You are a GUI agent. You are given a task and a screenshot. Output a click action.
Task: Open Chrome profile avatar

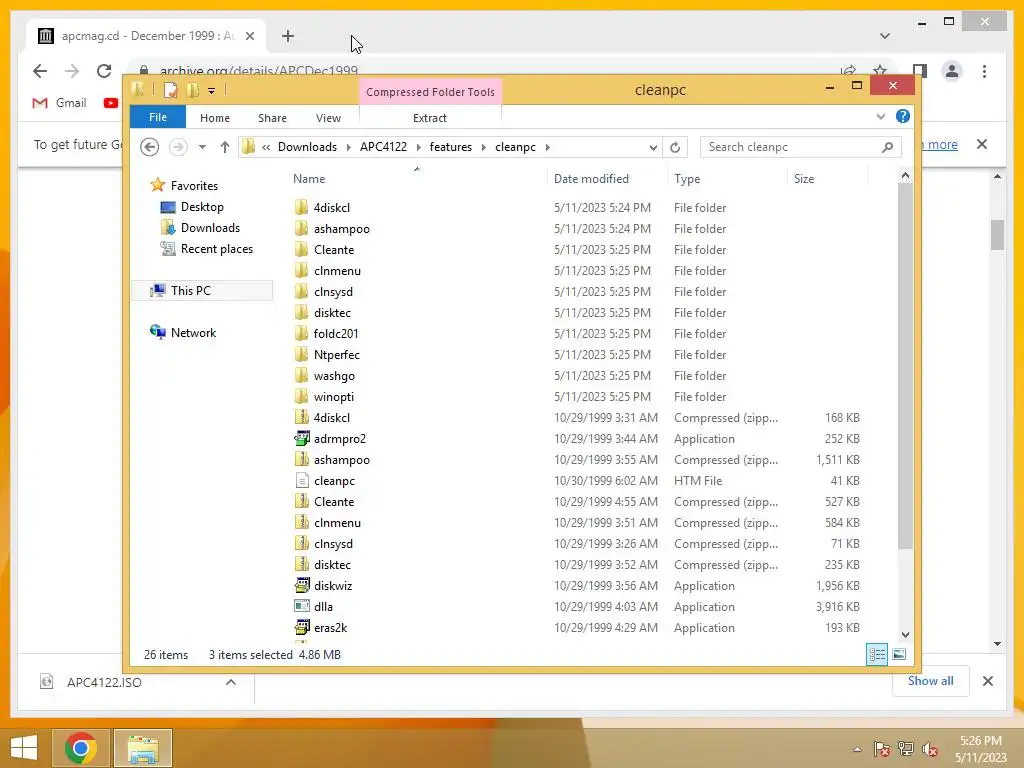952,71
